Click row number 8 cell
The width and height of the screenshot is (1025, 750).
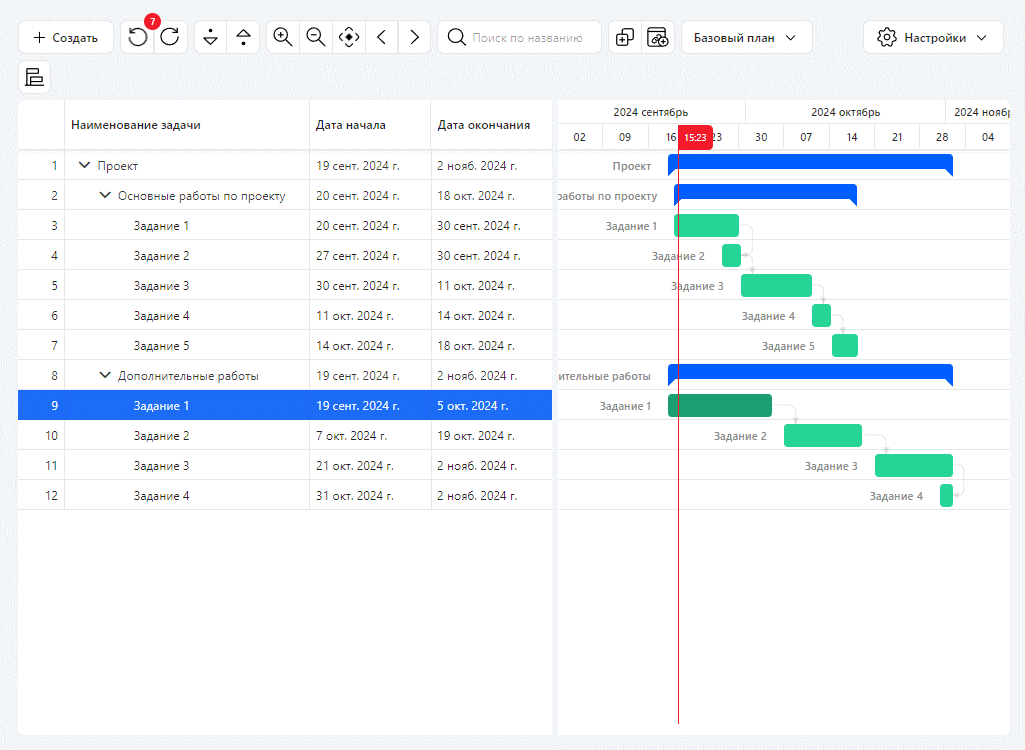pos(41,375)
